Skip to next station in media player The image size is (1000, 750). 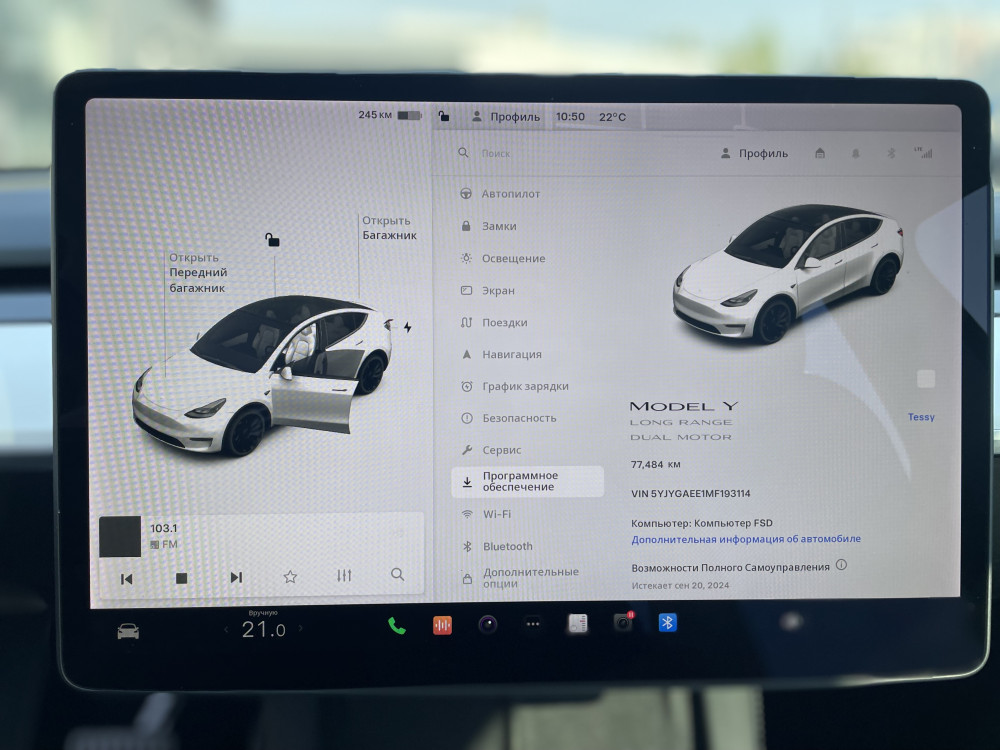[x=236, y=577]
